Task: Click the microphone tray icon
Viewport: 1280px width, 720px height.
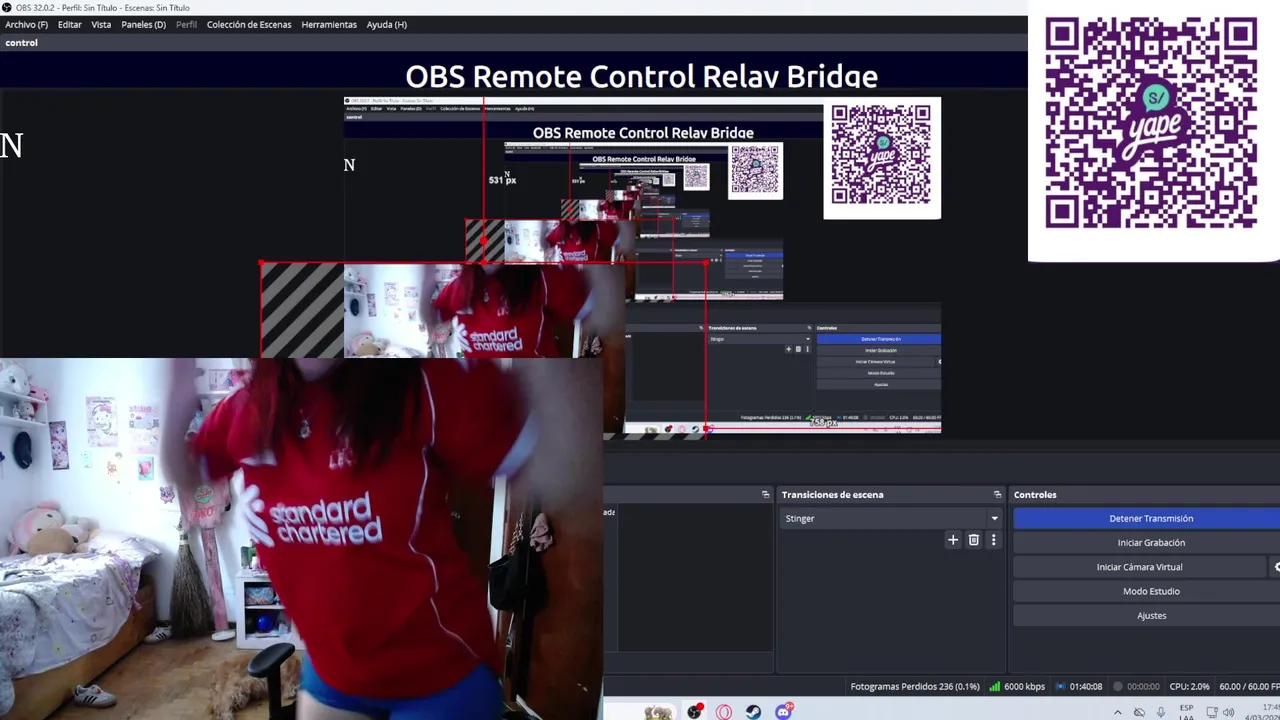Action: 1161,713
